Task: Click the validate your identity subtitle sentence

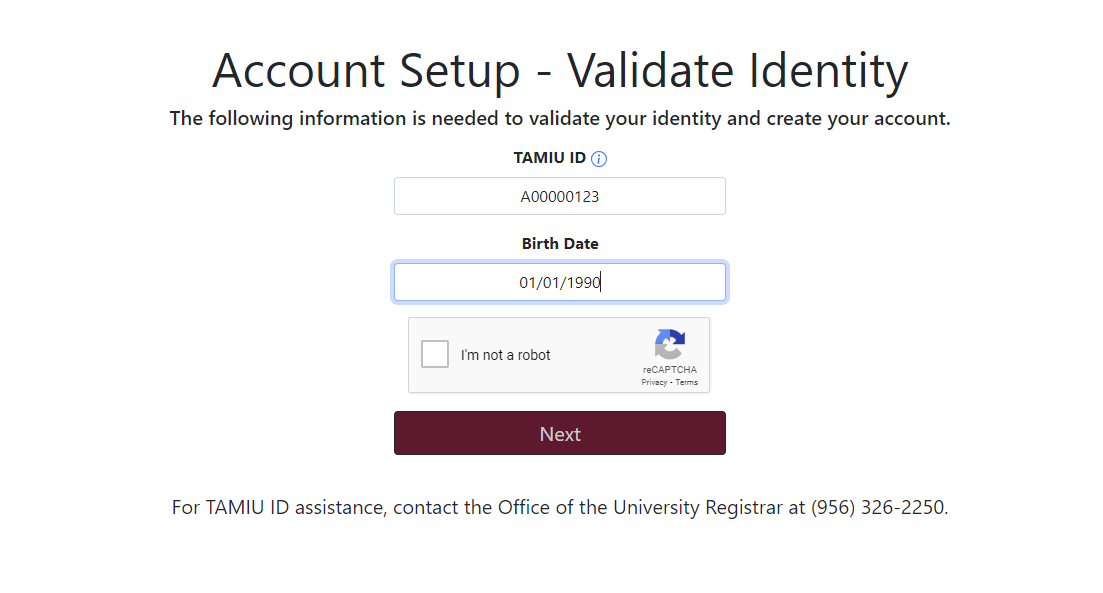Action: (x=560, y=119)
